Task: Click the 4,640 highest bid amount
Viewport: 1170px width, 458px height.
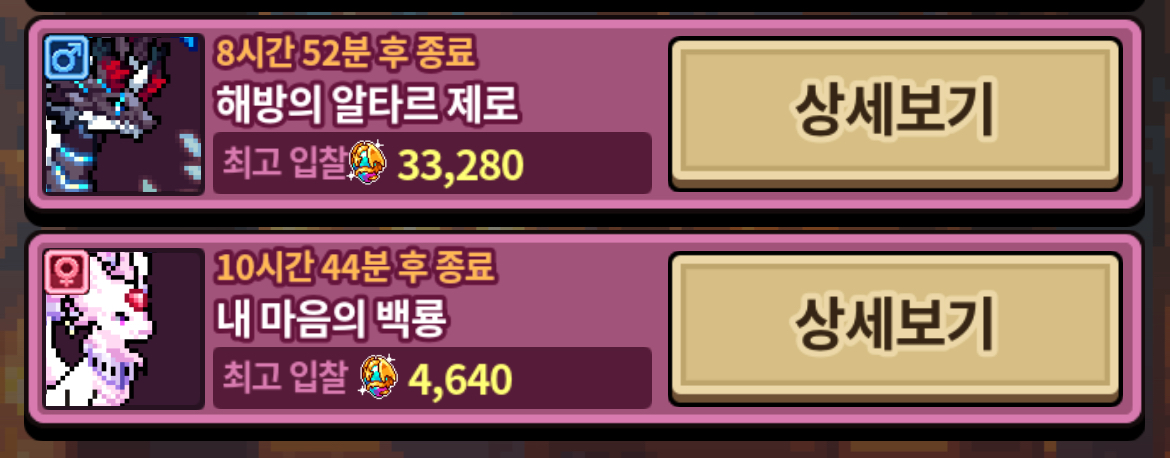Action: [x=460, y=380]
